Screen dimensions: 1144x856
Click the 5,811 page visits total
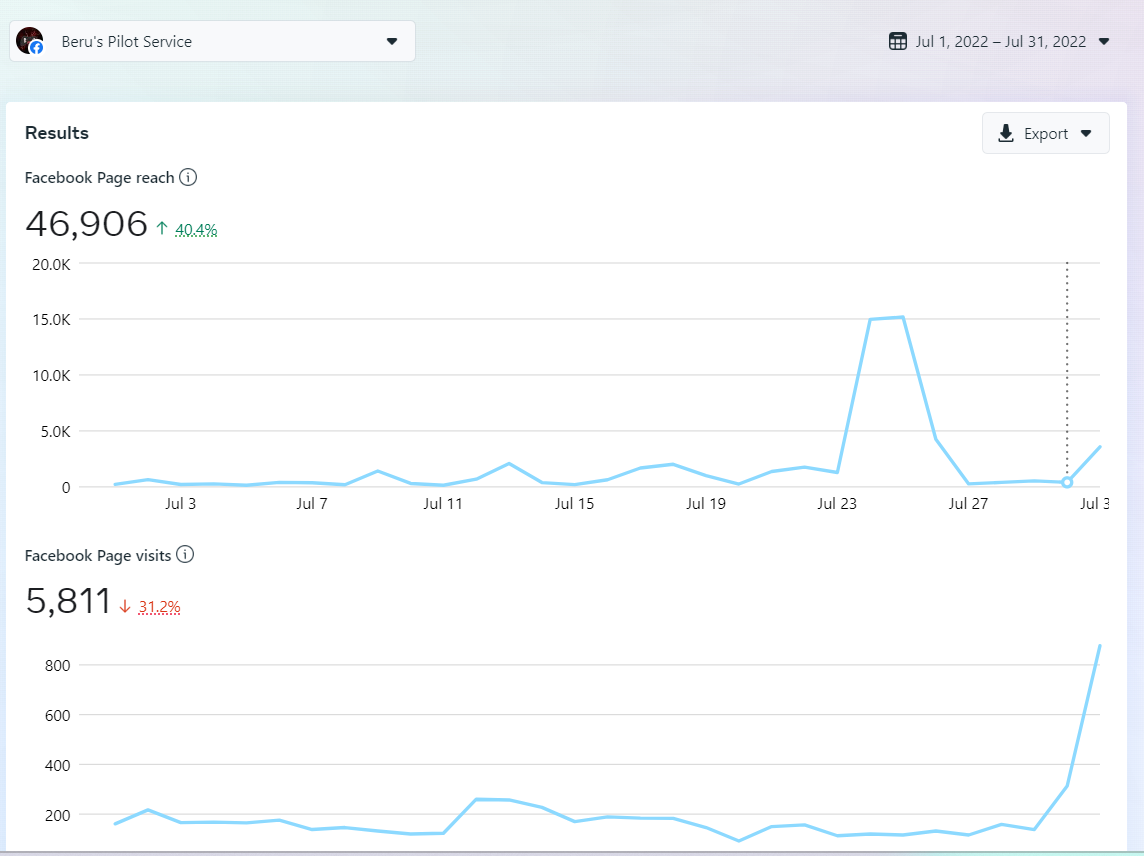point(68,601)
